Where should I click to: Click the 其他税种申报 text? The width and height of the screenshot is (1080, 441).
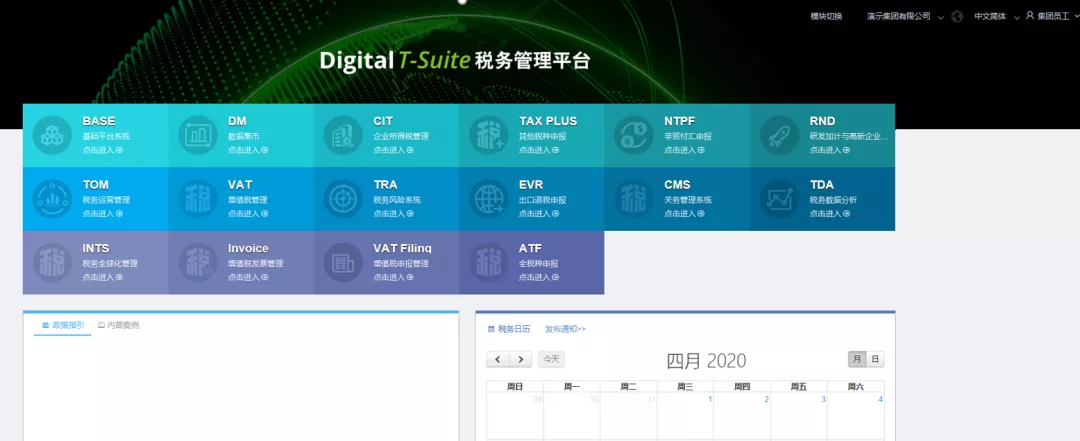point(543,136)
